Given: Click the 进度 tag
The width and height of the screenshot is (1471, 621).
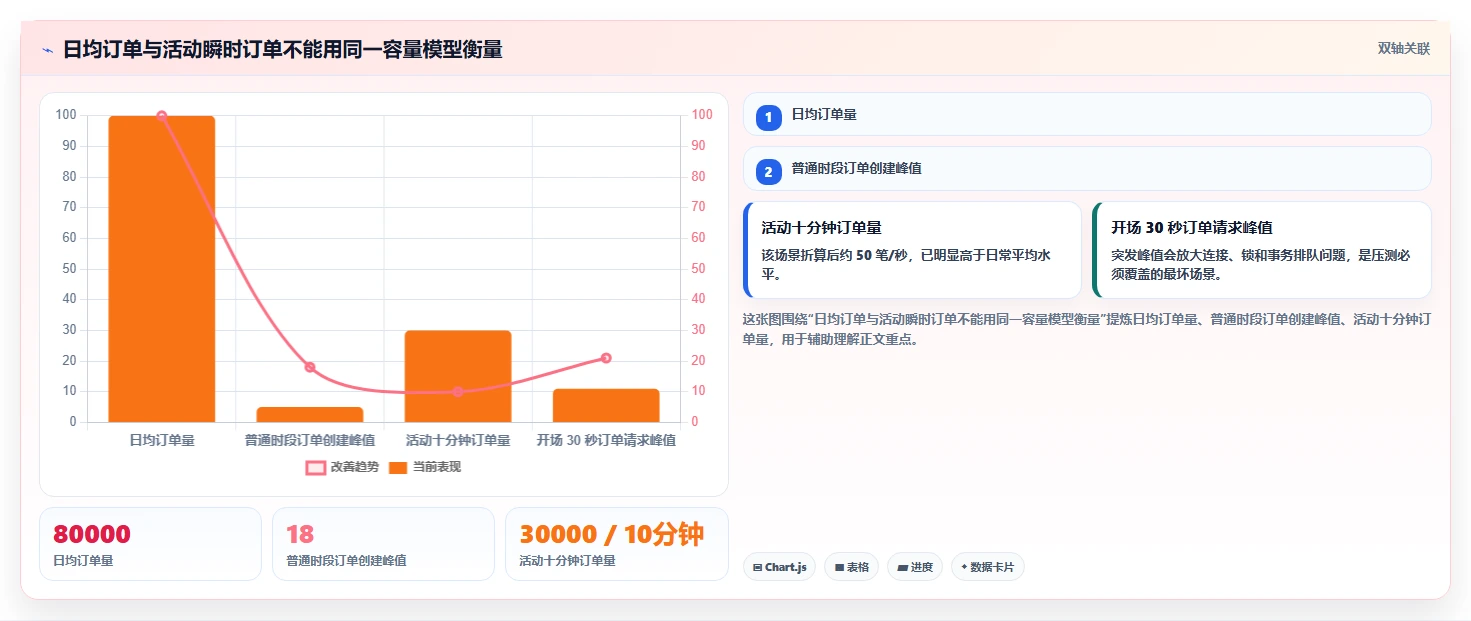Looking at the screenshot, I should 915,567.
